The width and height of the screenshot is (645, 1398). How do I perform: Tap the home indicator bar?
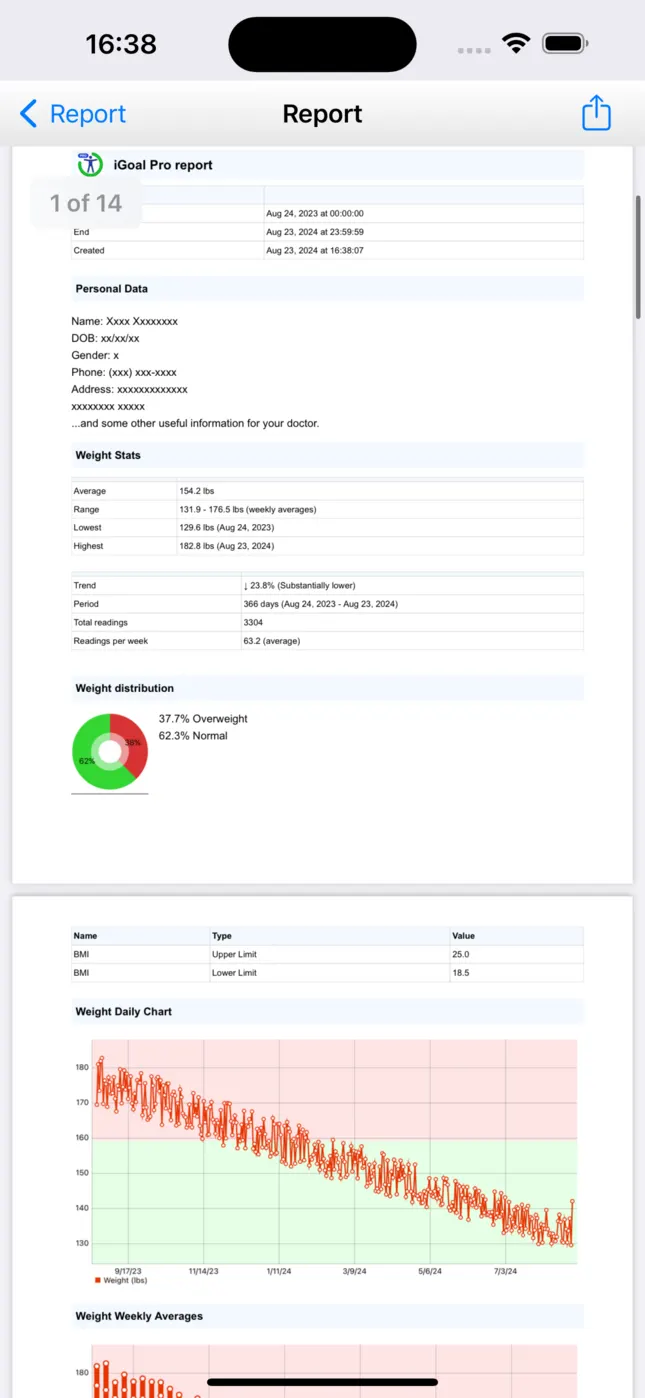tap(322, 1383)
